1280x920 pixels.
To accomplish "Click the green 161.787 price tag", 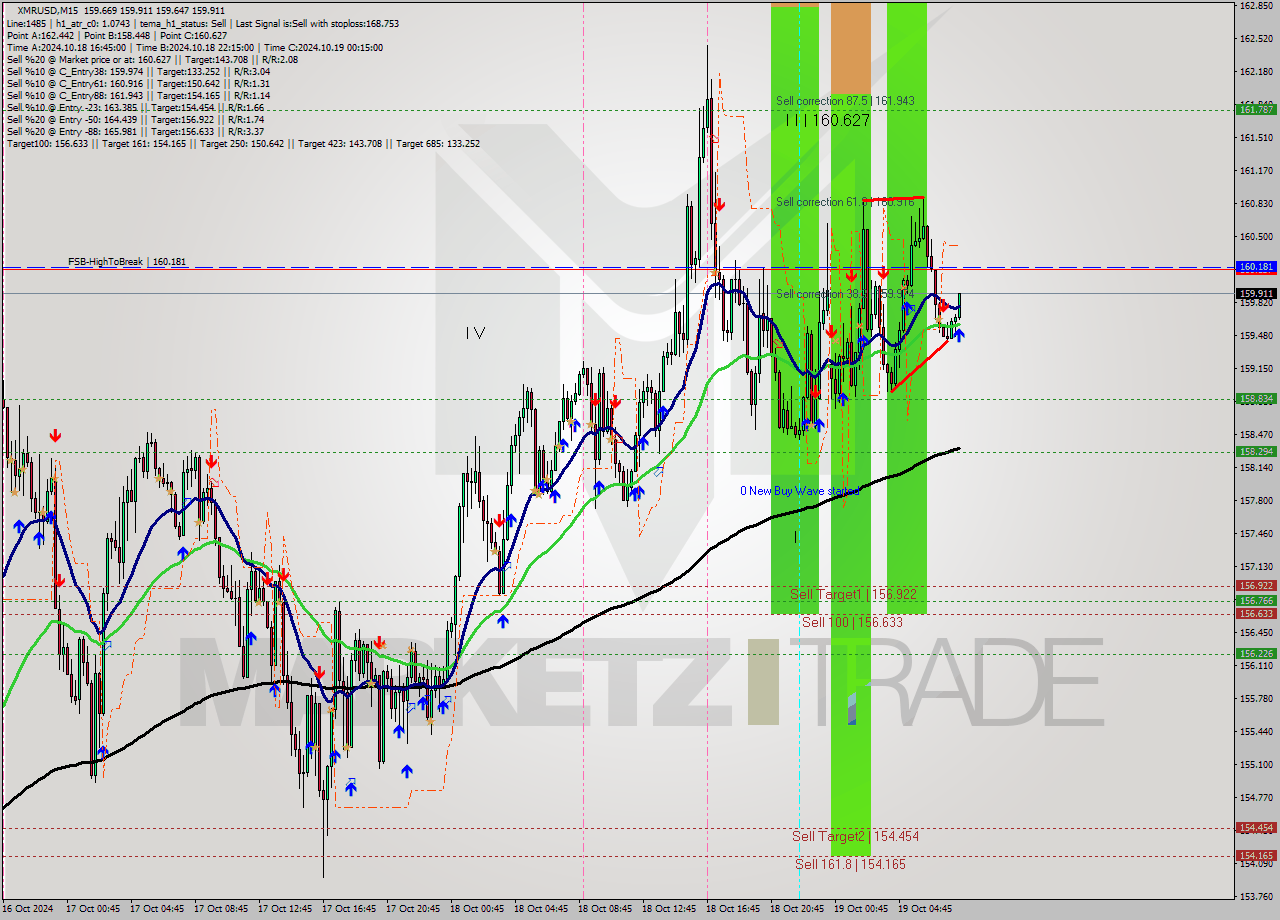I will click(x=1256, y=110).
